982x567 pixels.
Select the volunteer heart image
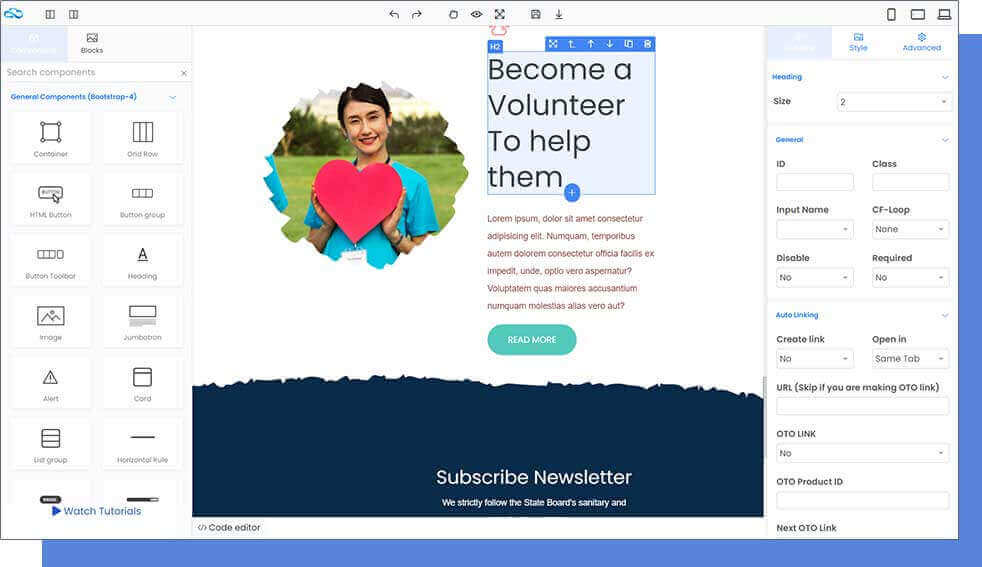[x=366, y=177]
